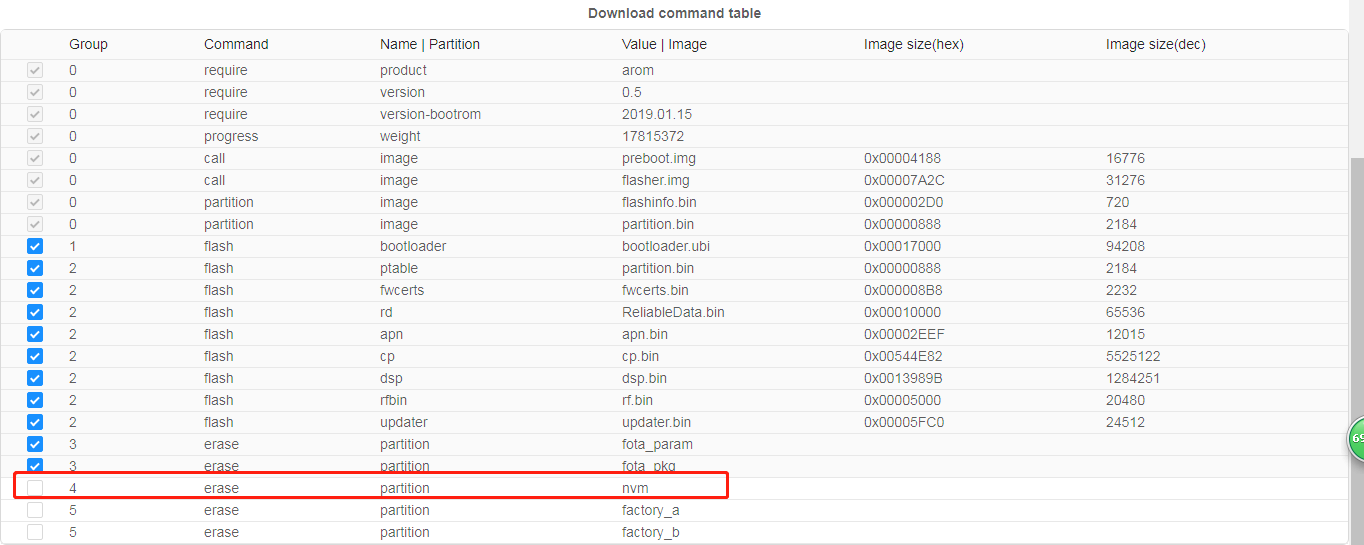Toggle the dsp.bin row checkbox

pyautogui.click(x=35, y=378)
